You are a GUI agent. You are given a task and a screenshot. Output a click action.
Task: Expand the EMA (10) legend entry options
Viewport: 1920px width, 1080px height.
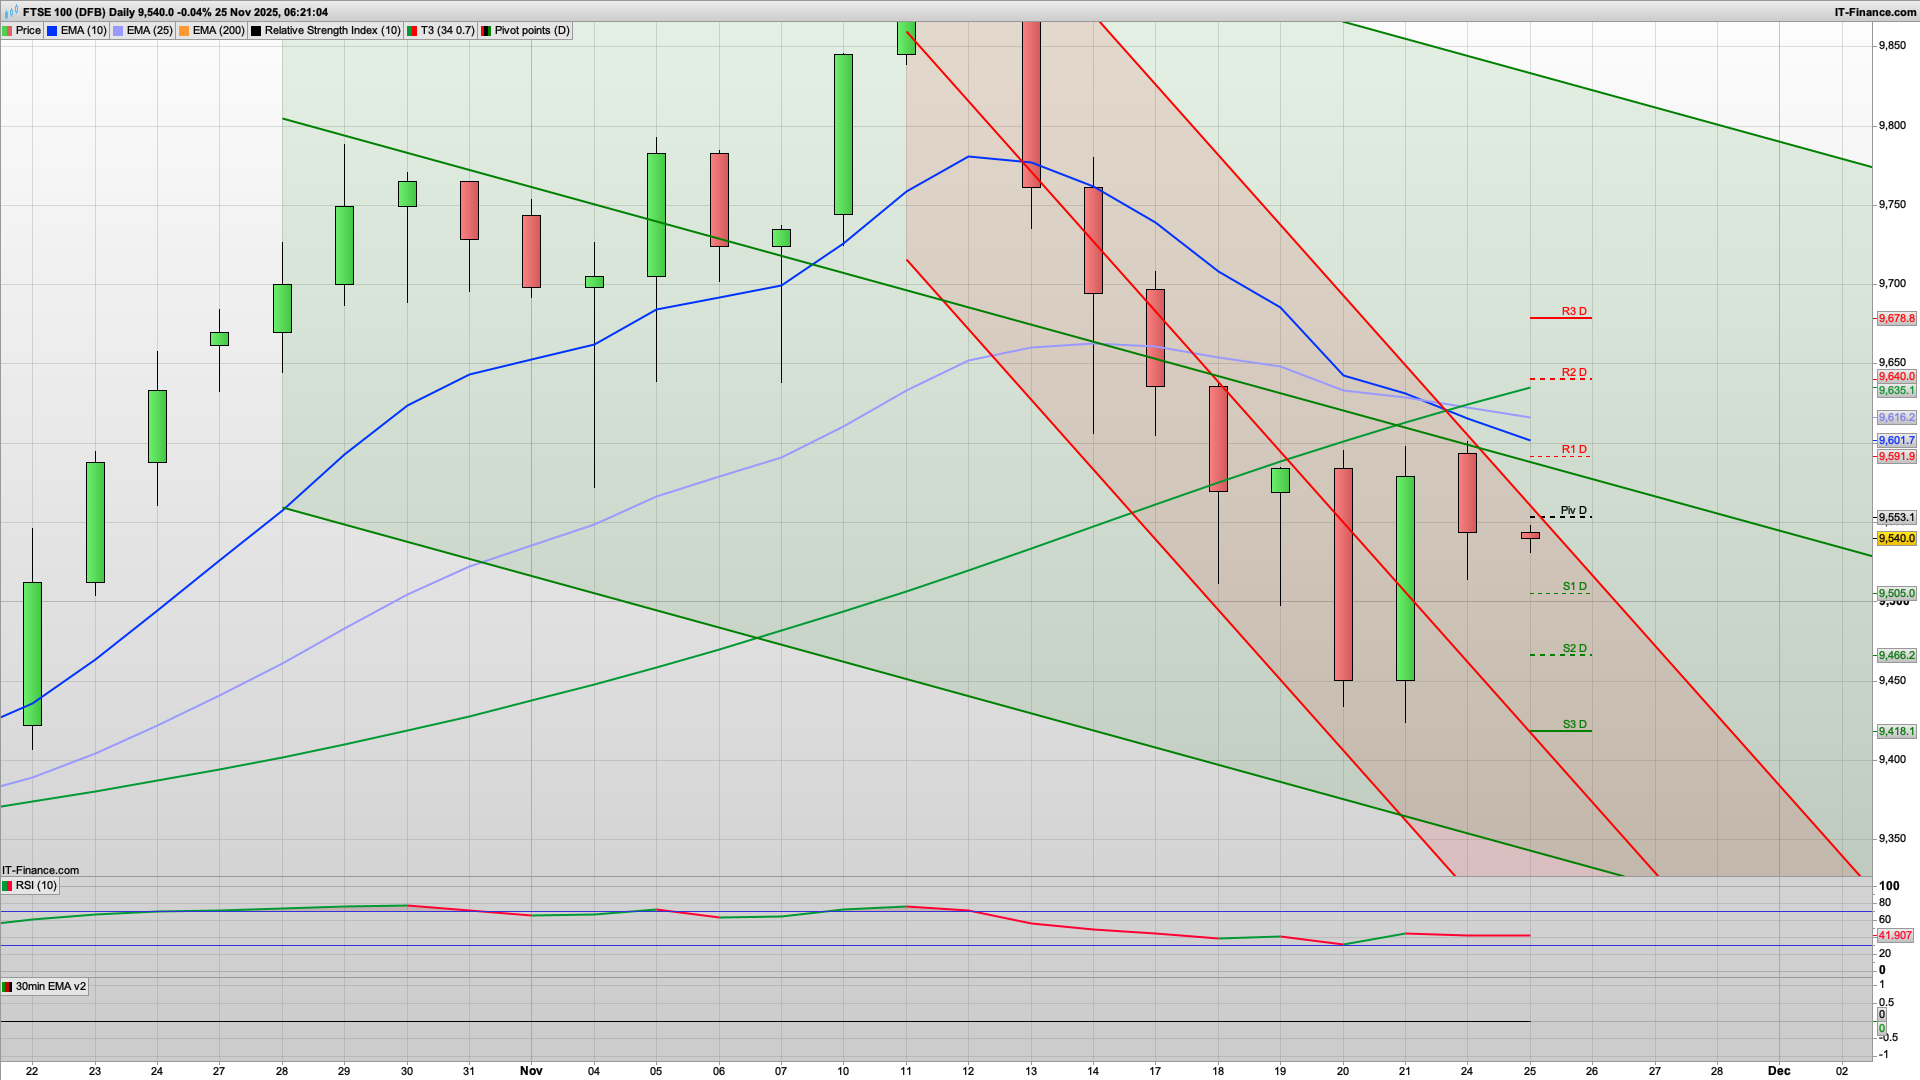pos(78,30)
